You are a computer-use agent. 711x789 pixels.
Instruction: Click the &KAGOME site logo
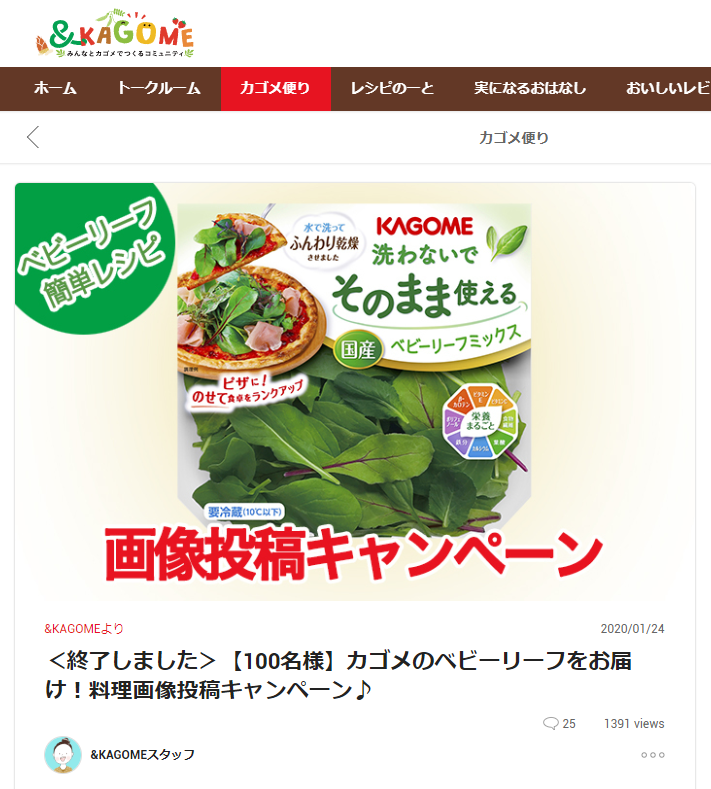click(x=115, y=33)
